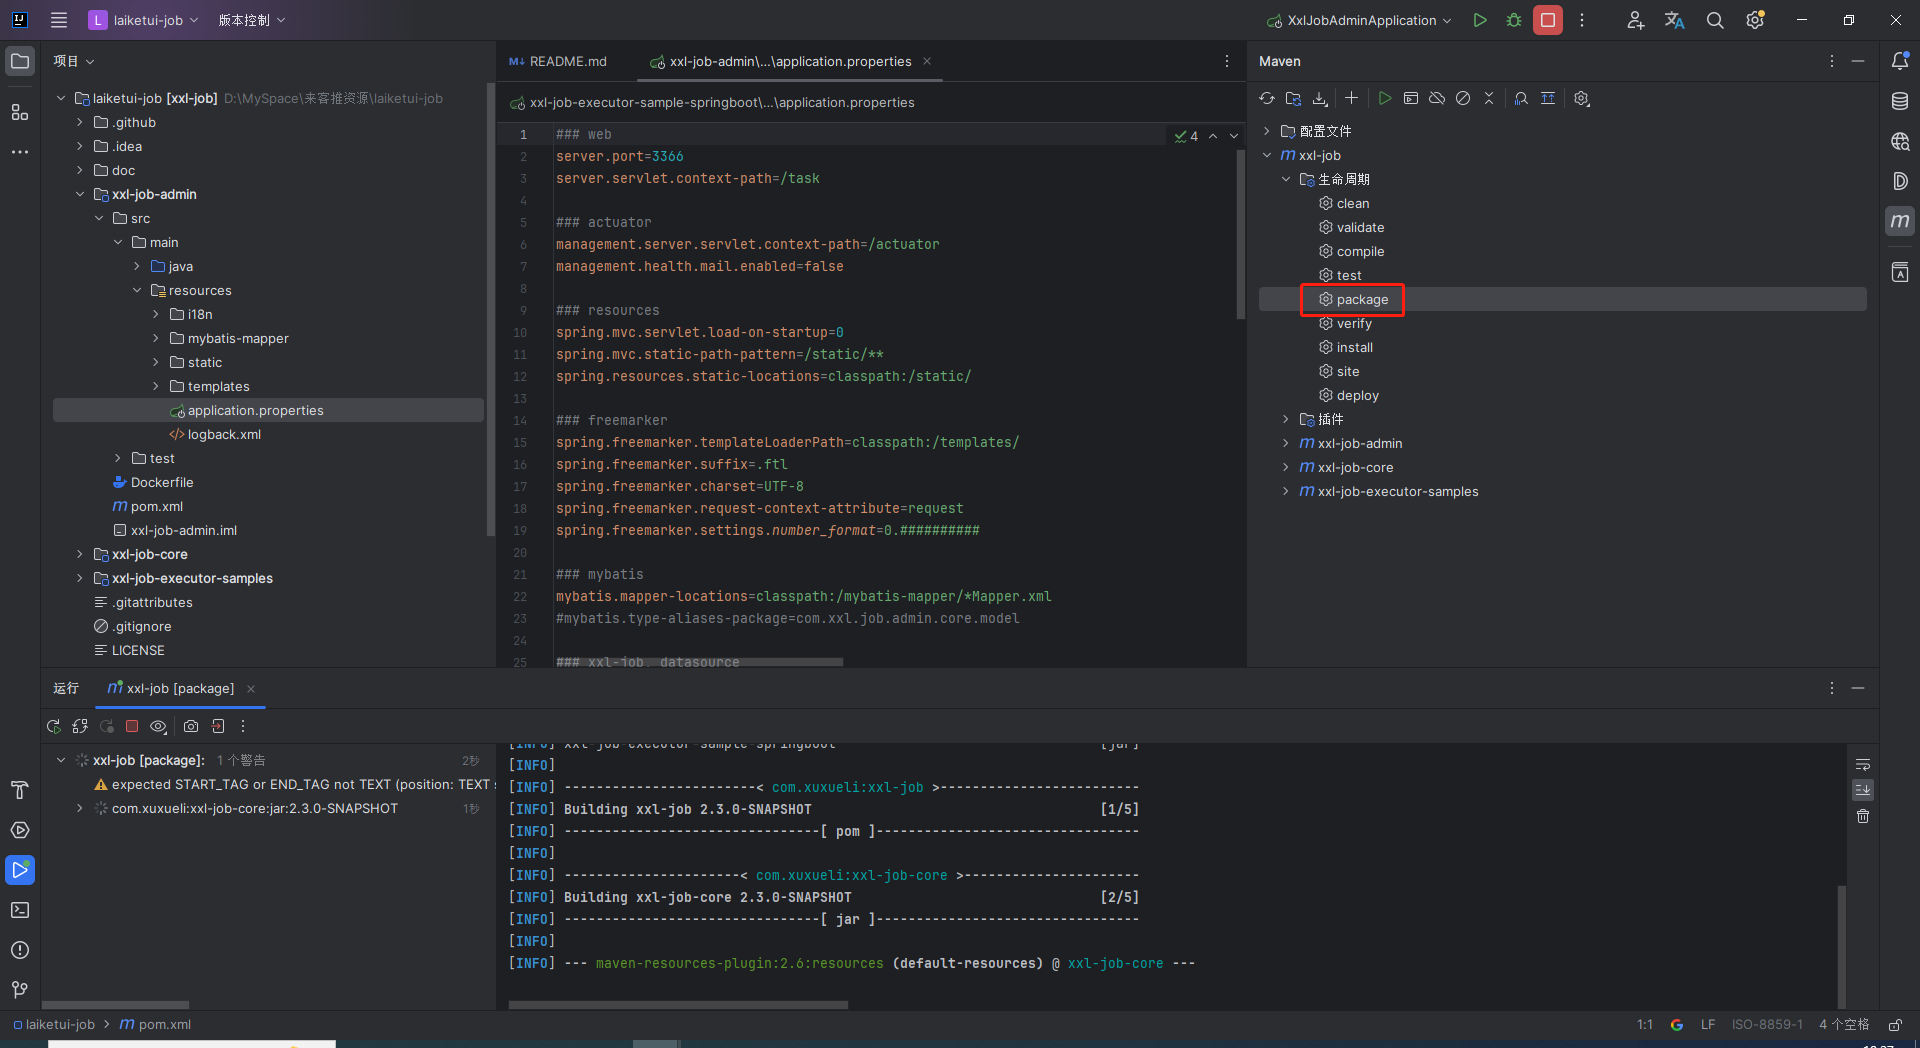Open the laiketui-job project dropdown

144,20
